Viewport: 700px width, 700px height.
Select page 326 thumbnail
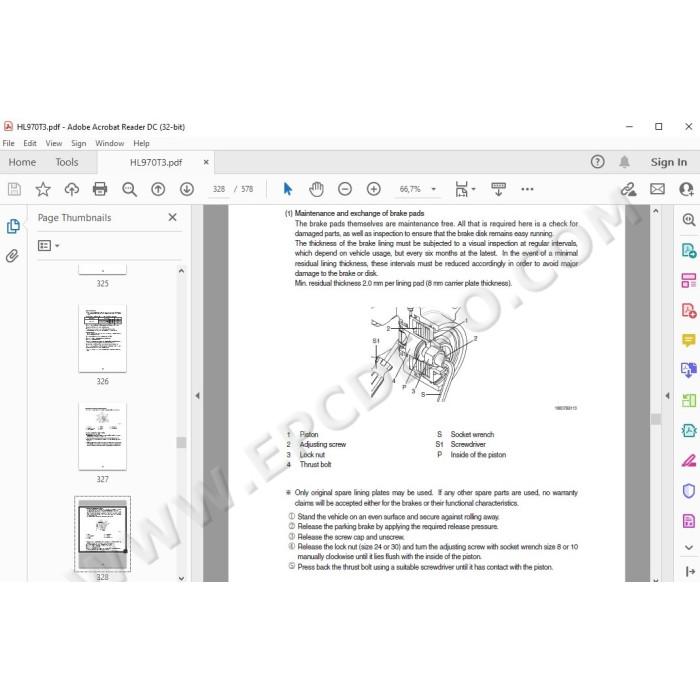point(103,338)
